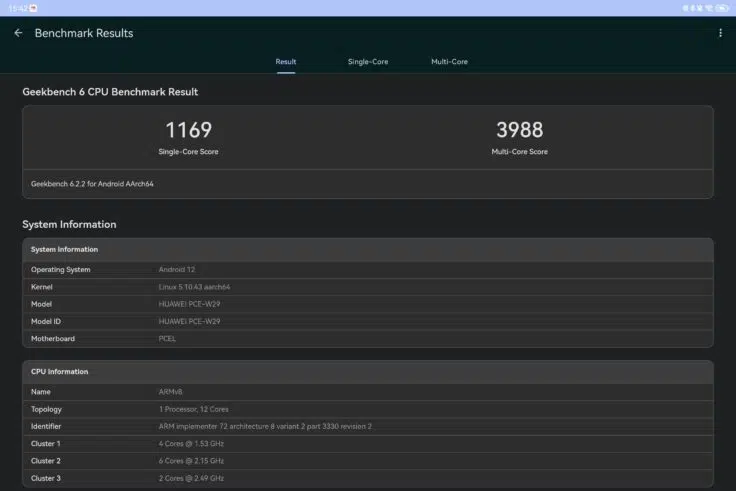736x491 pixels.
Task: Click the Identifier row label
Action: (x=46, y=426)
